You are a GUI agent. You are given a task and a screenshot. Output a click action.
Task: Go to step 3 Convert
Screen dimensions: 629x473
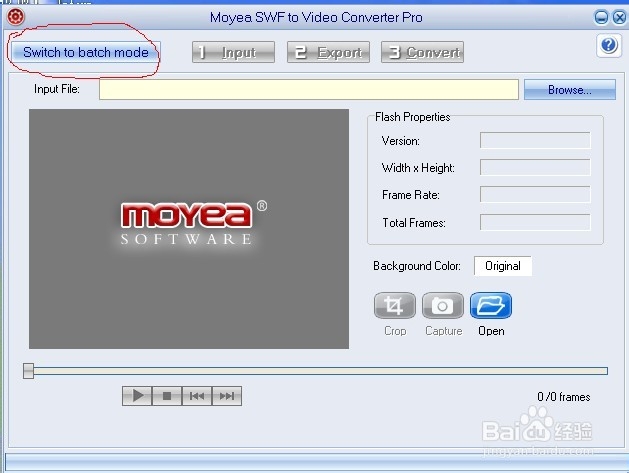point(422,52)
